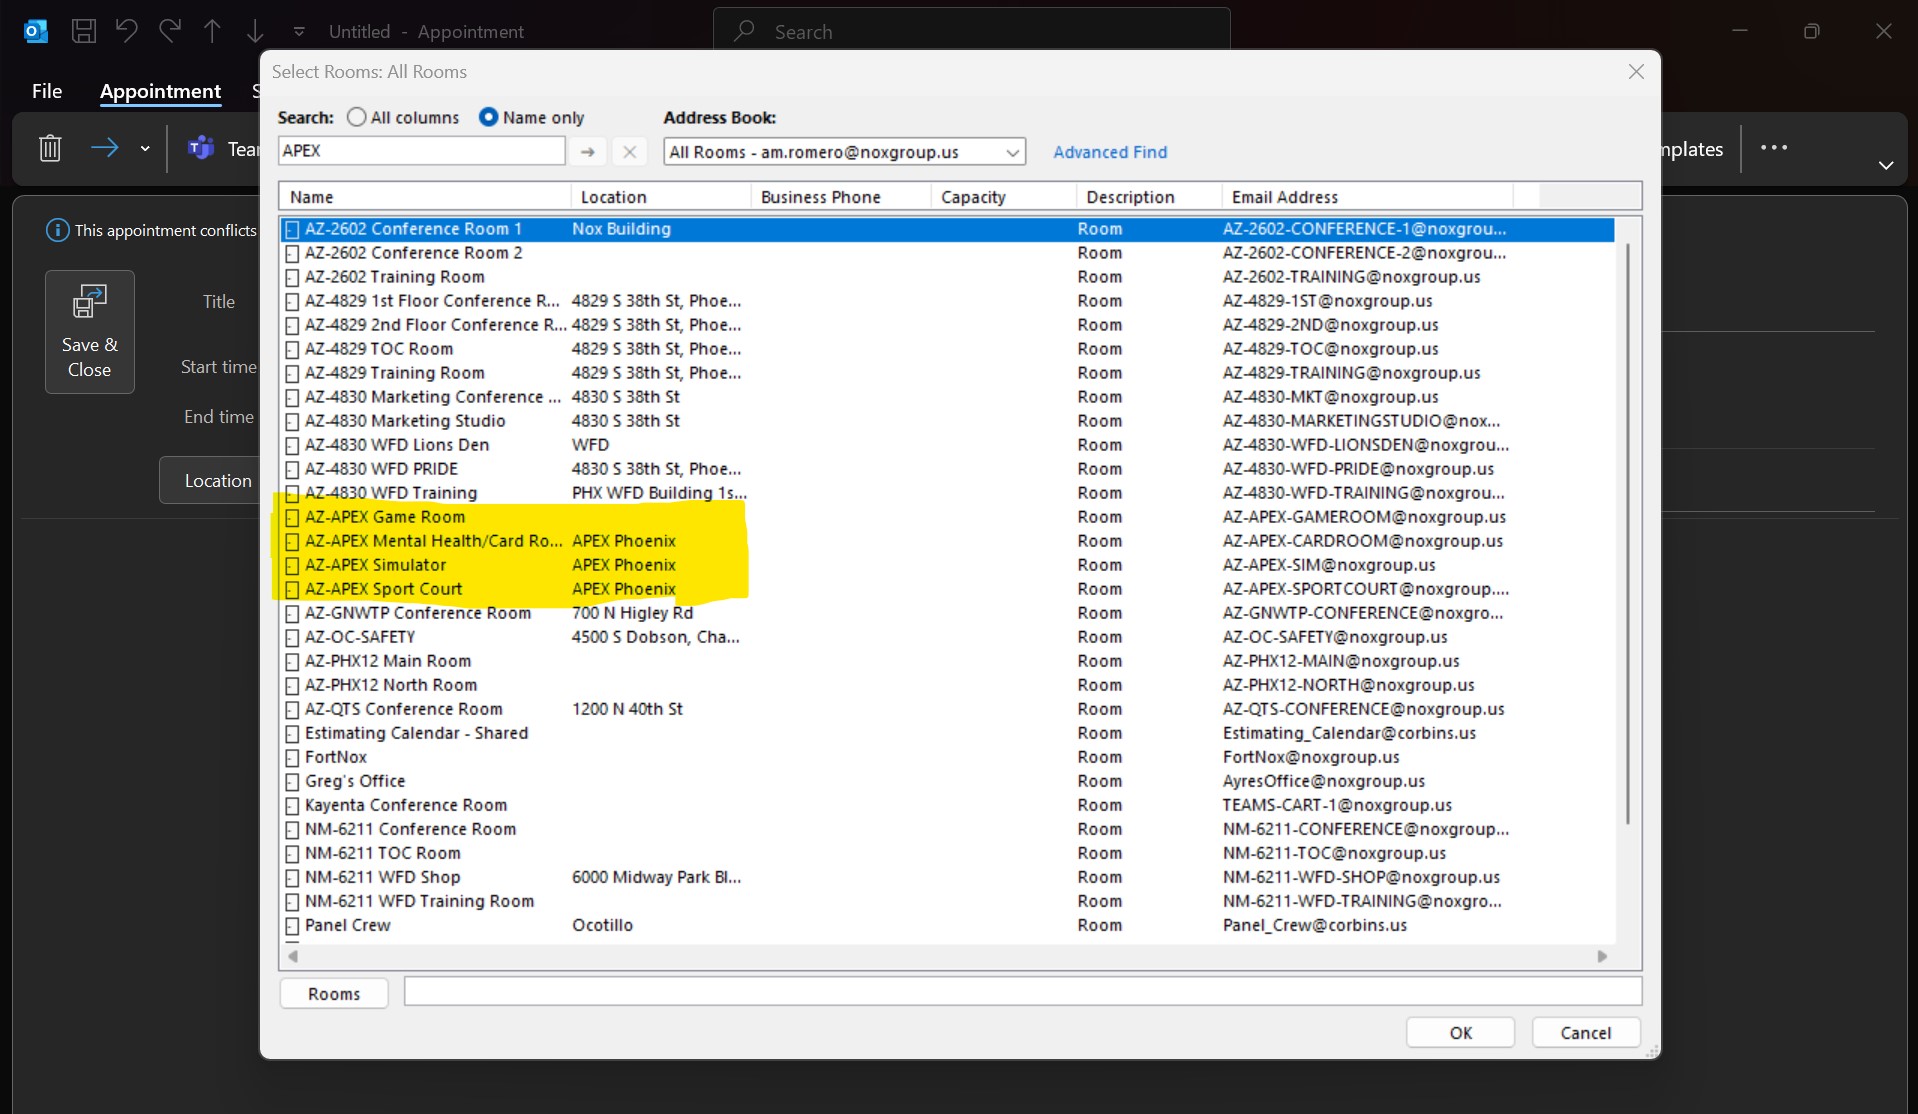This screenshot has width=1918, height=1114.
Task: Select AZ-2602 Conference Room 2 row
Action: point(947,253)
